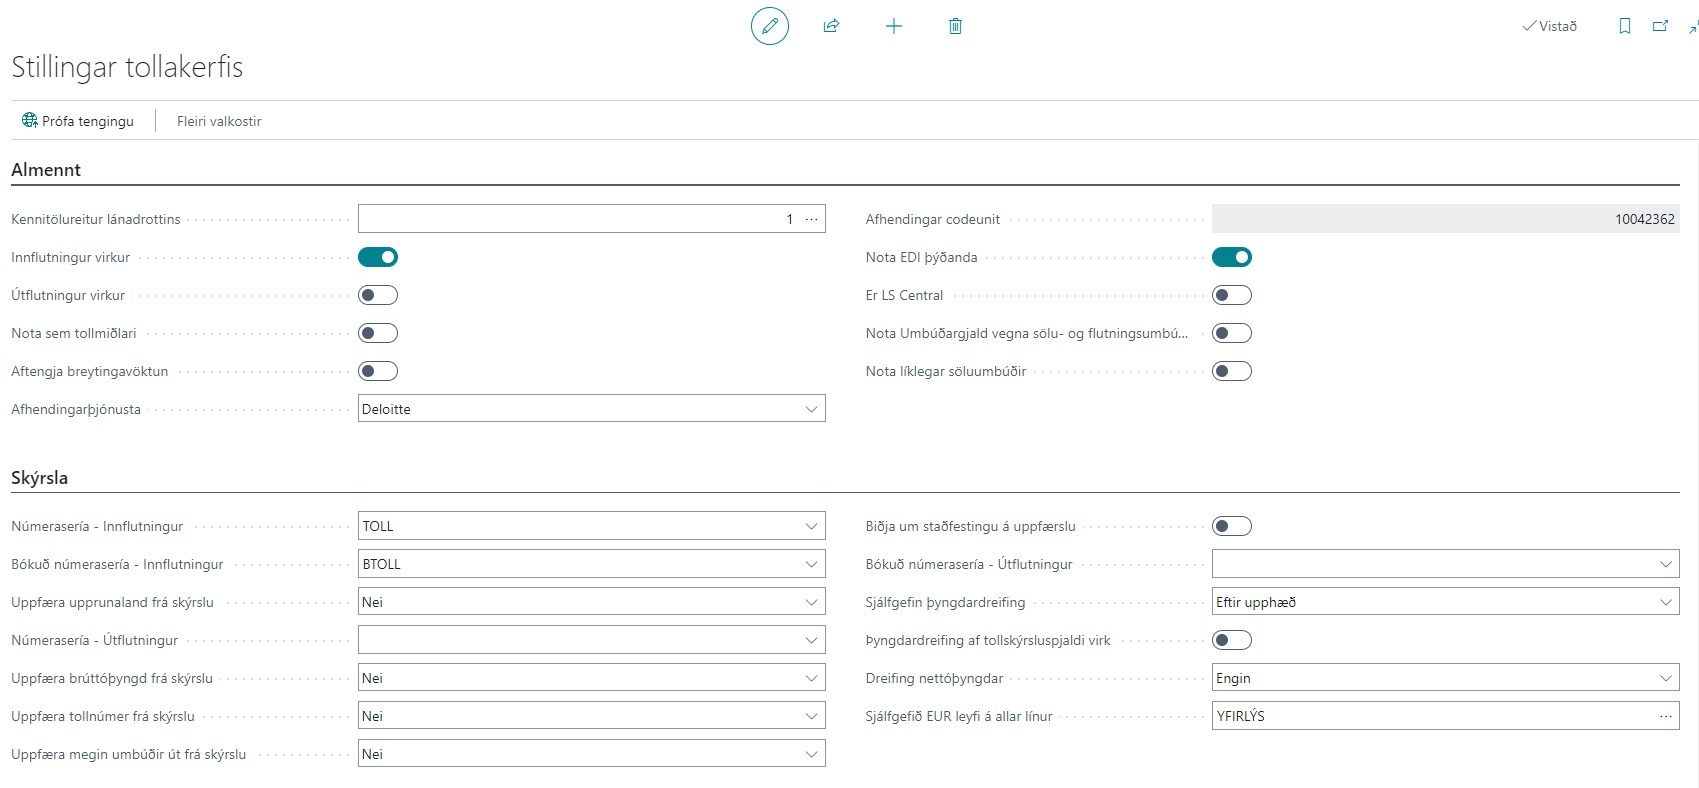Click the Skýrsla section heading
Screen dimensions: 1699x788
40,478
